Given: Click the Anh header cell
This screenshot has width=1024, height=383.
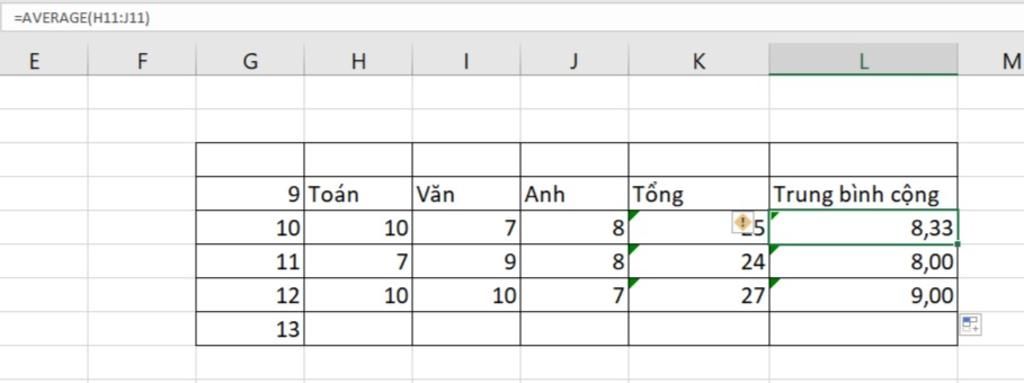Looking at the screenshot, I should coord(575,193).
